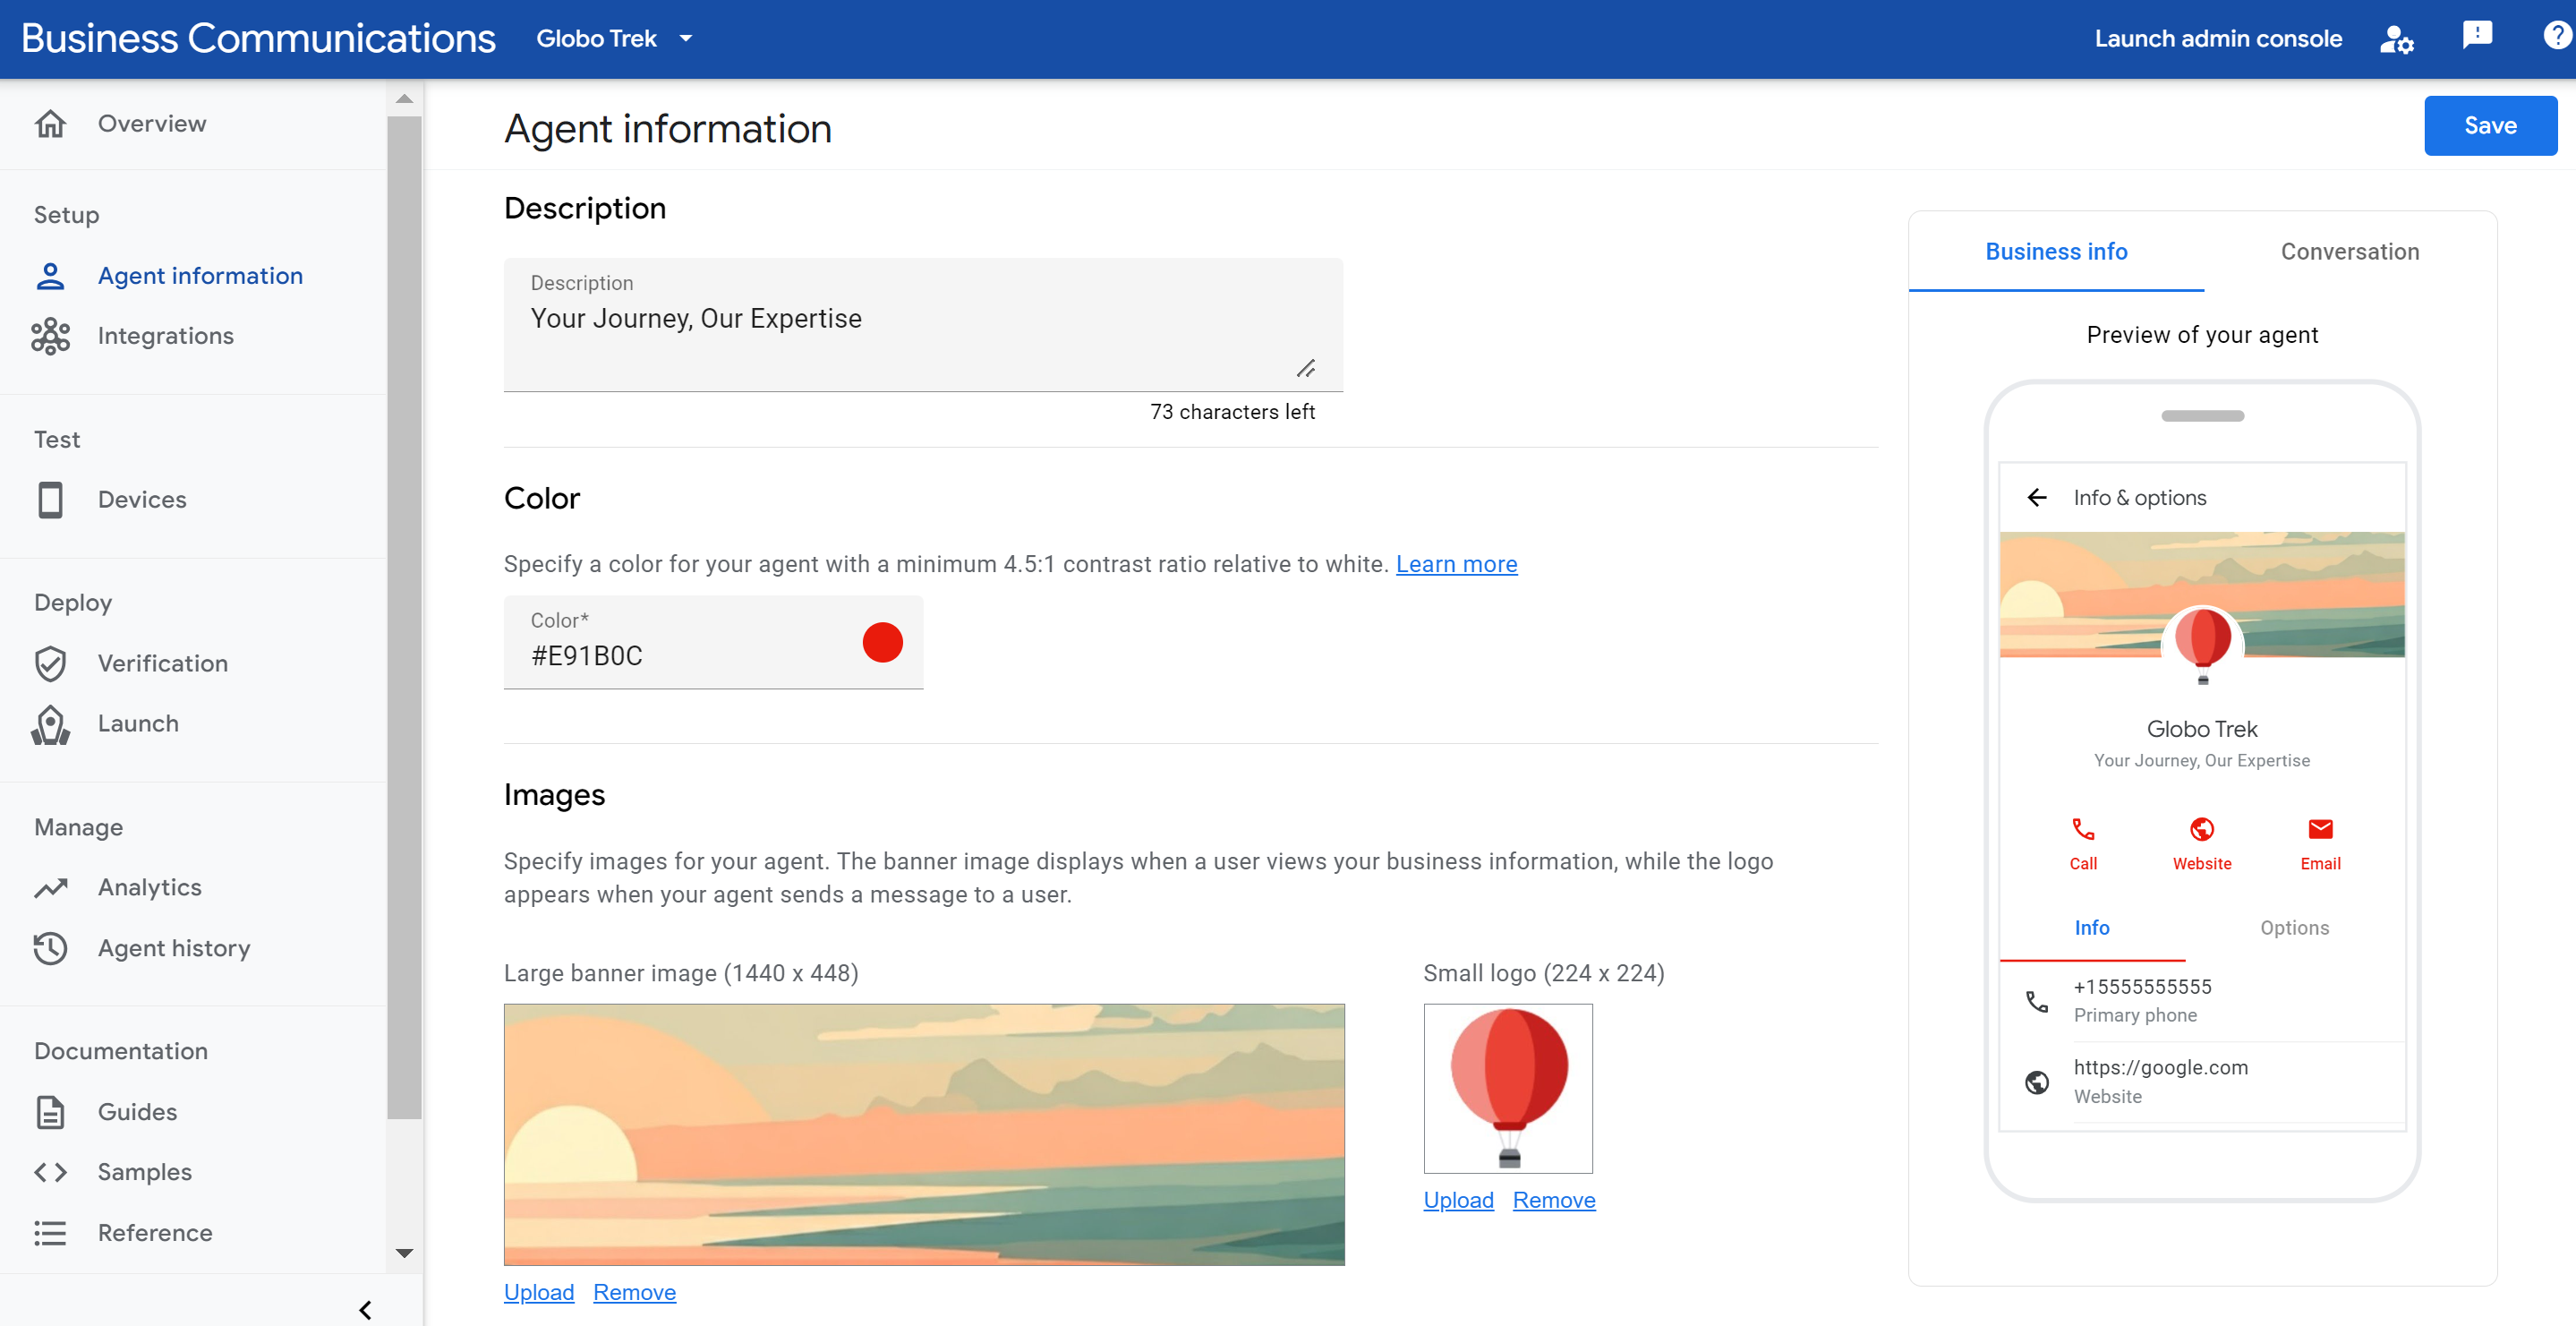Click the Info tab in preview
This screenshot has width=2576, height=1326.
(x=2093, y=927)
